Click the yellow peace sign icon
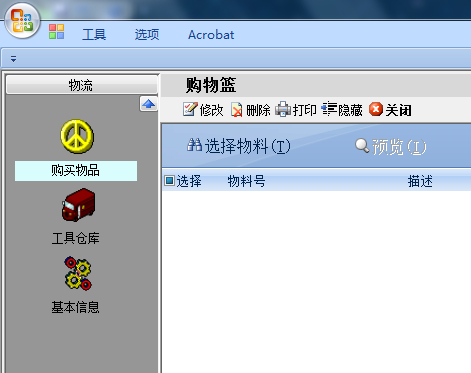Screen dimensions: 471x373 pyautogui.click(x=77, y=136)
